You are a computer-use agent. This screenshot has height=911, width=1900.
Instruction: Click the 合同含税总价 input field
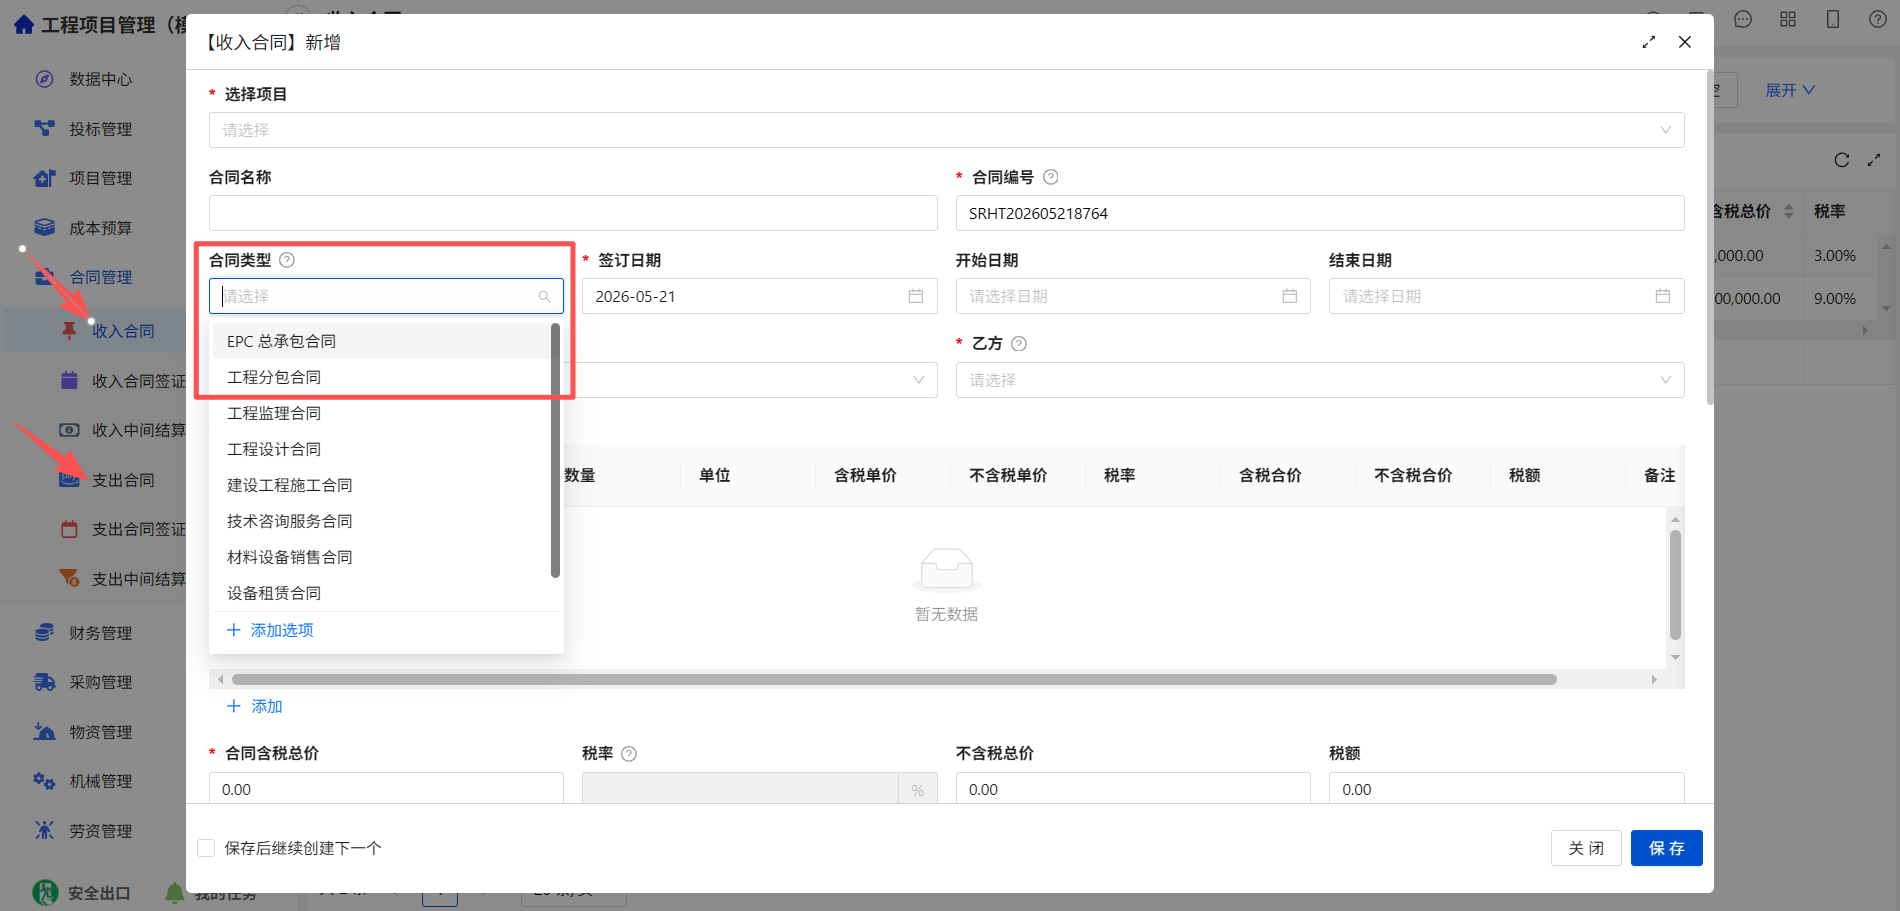coord(386,788)
